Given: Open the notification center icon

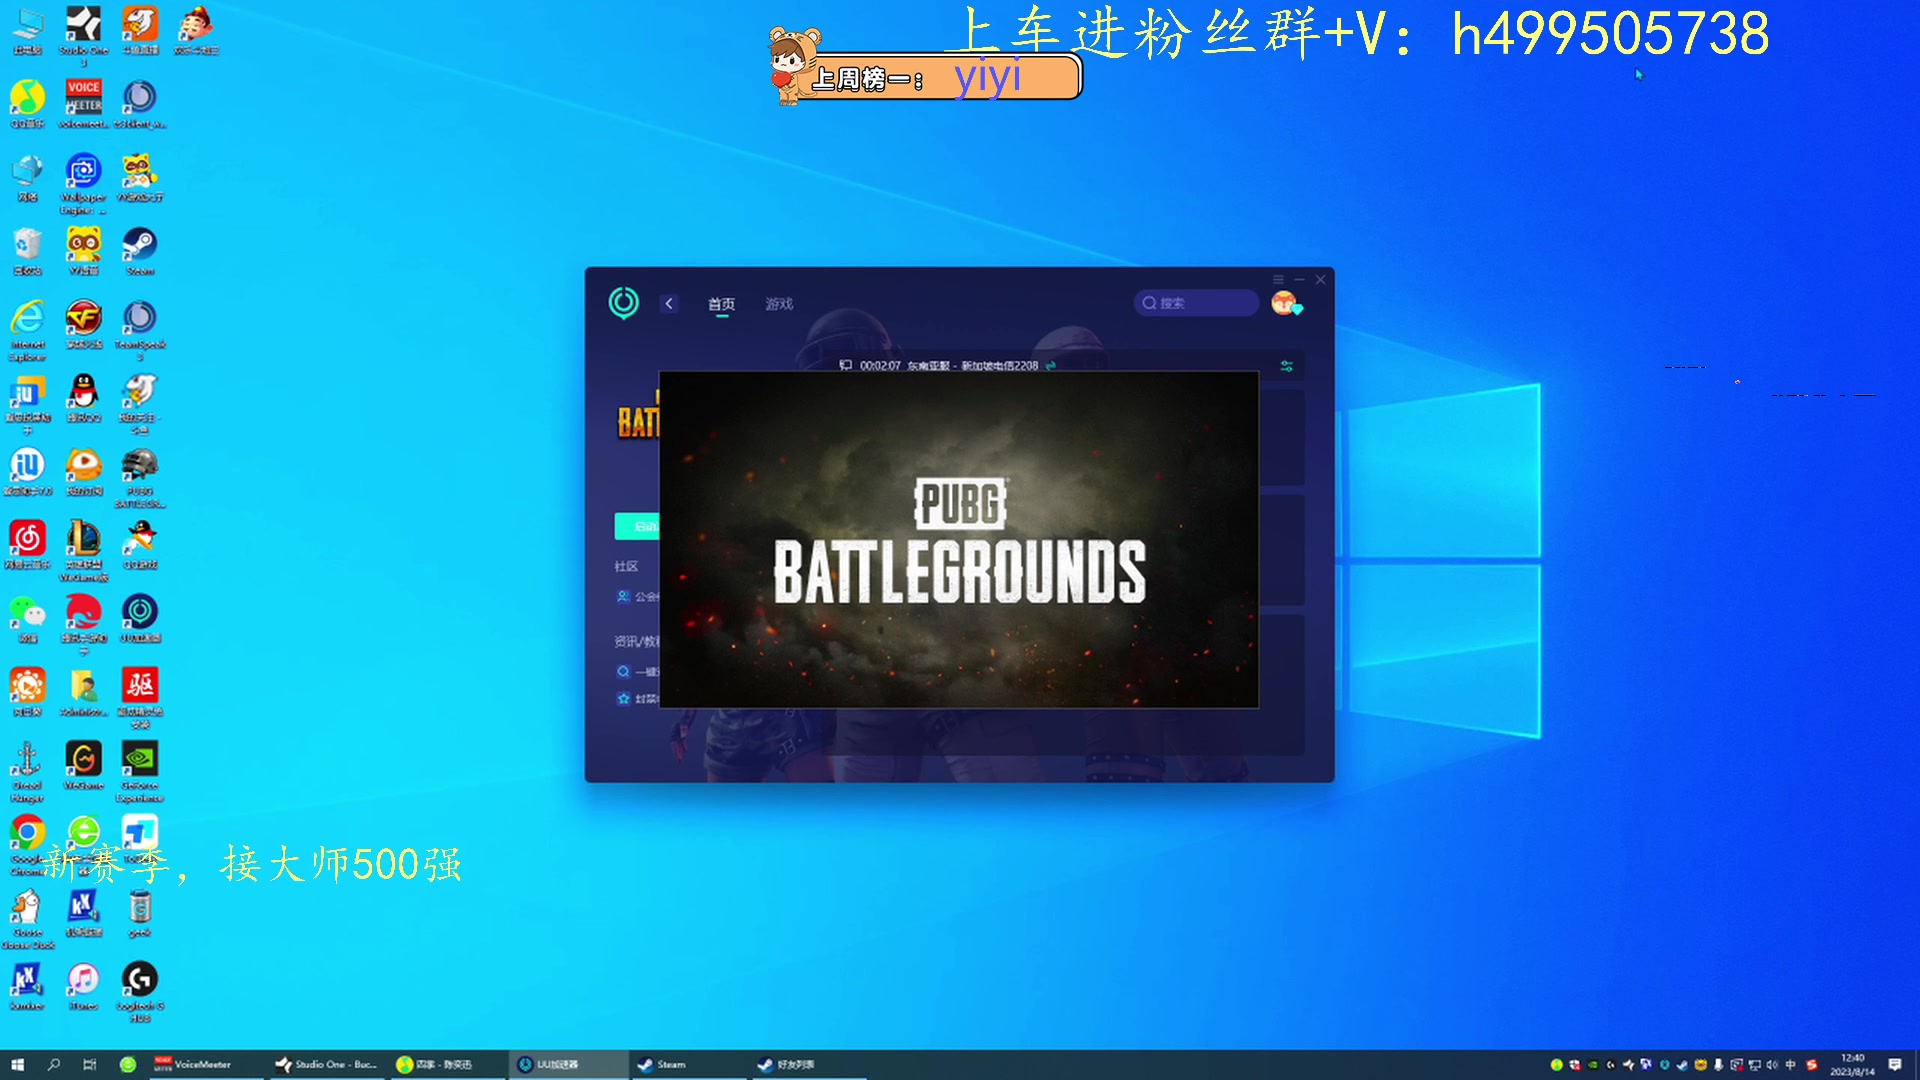Looking at the screenshot, I should pyautogui.click(x=1895, y=1065).
